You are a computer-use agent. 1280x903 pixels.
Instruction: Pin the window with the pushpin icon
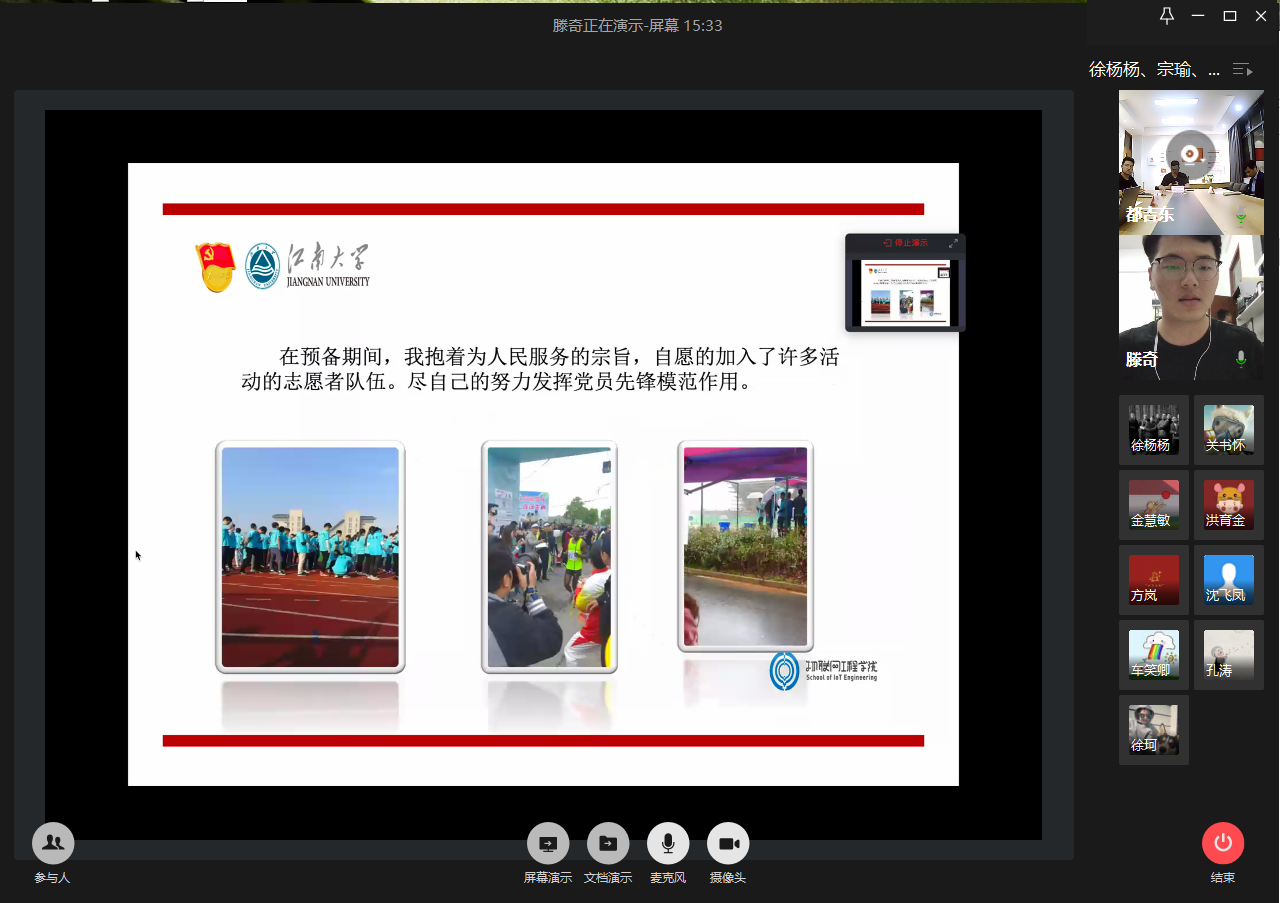coord(1166,16)
